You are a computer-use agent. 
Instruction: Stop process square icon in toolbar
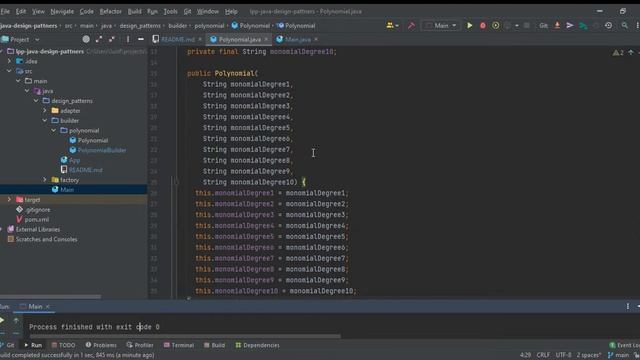click(527, 26)
